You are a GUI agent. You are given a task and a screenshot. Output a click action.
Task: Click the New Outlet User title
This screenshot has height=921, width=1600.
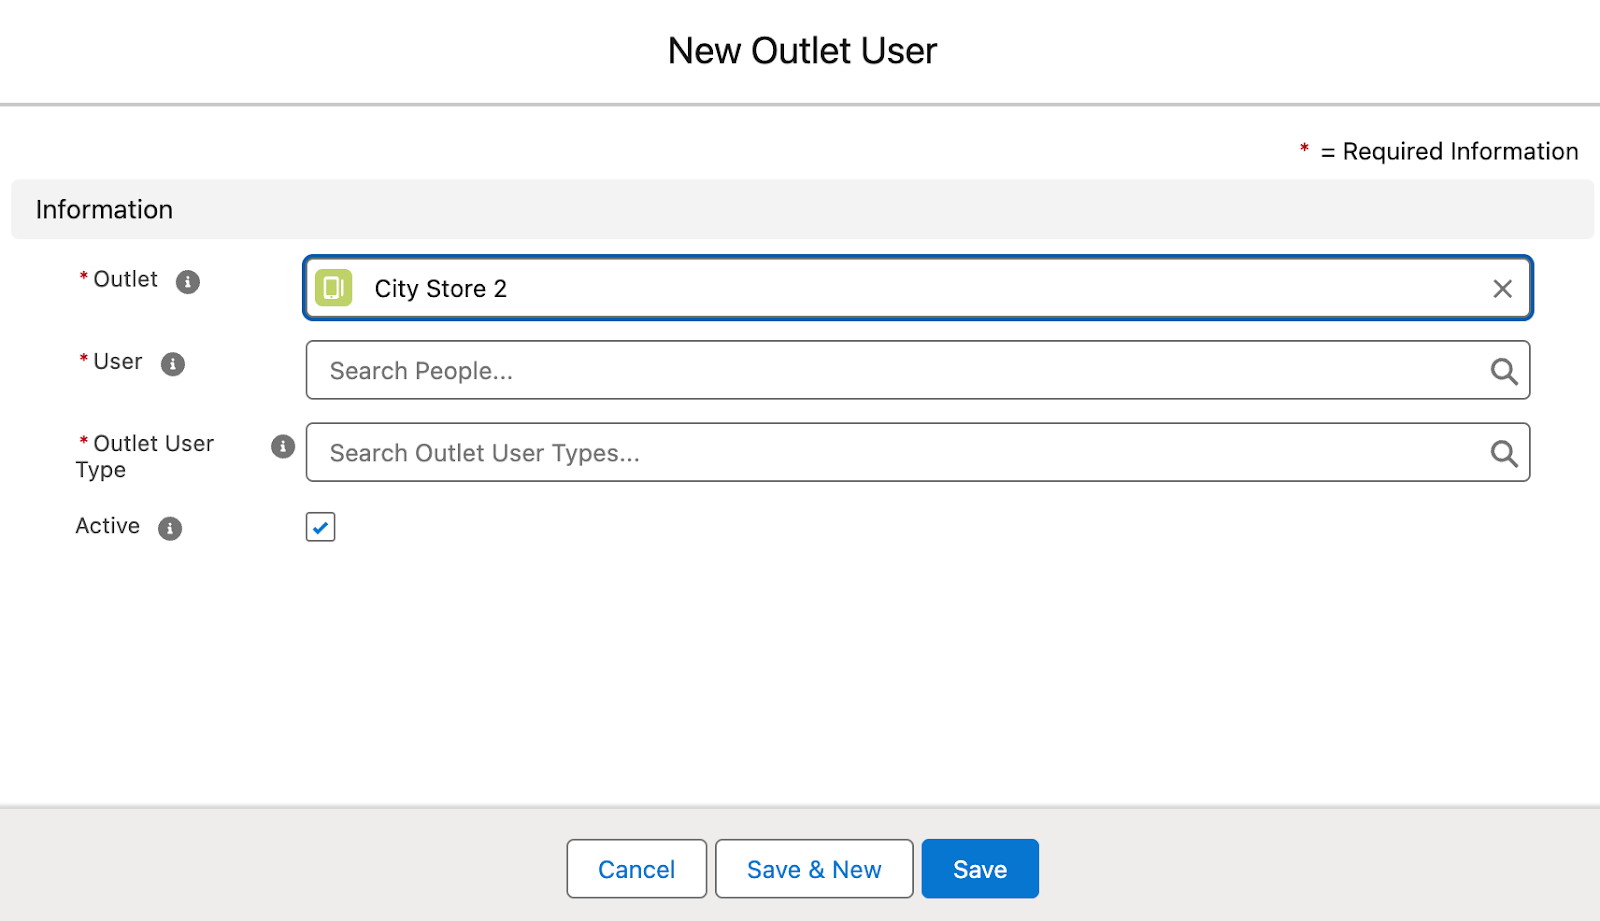(x=802, y=50)
